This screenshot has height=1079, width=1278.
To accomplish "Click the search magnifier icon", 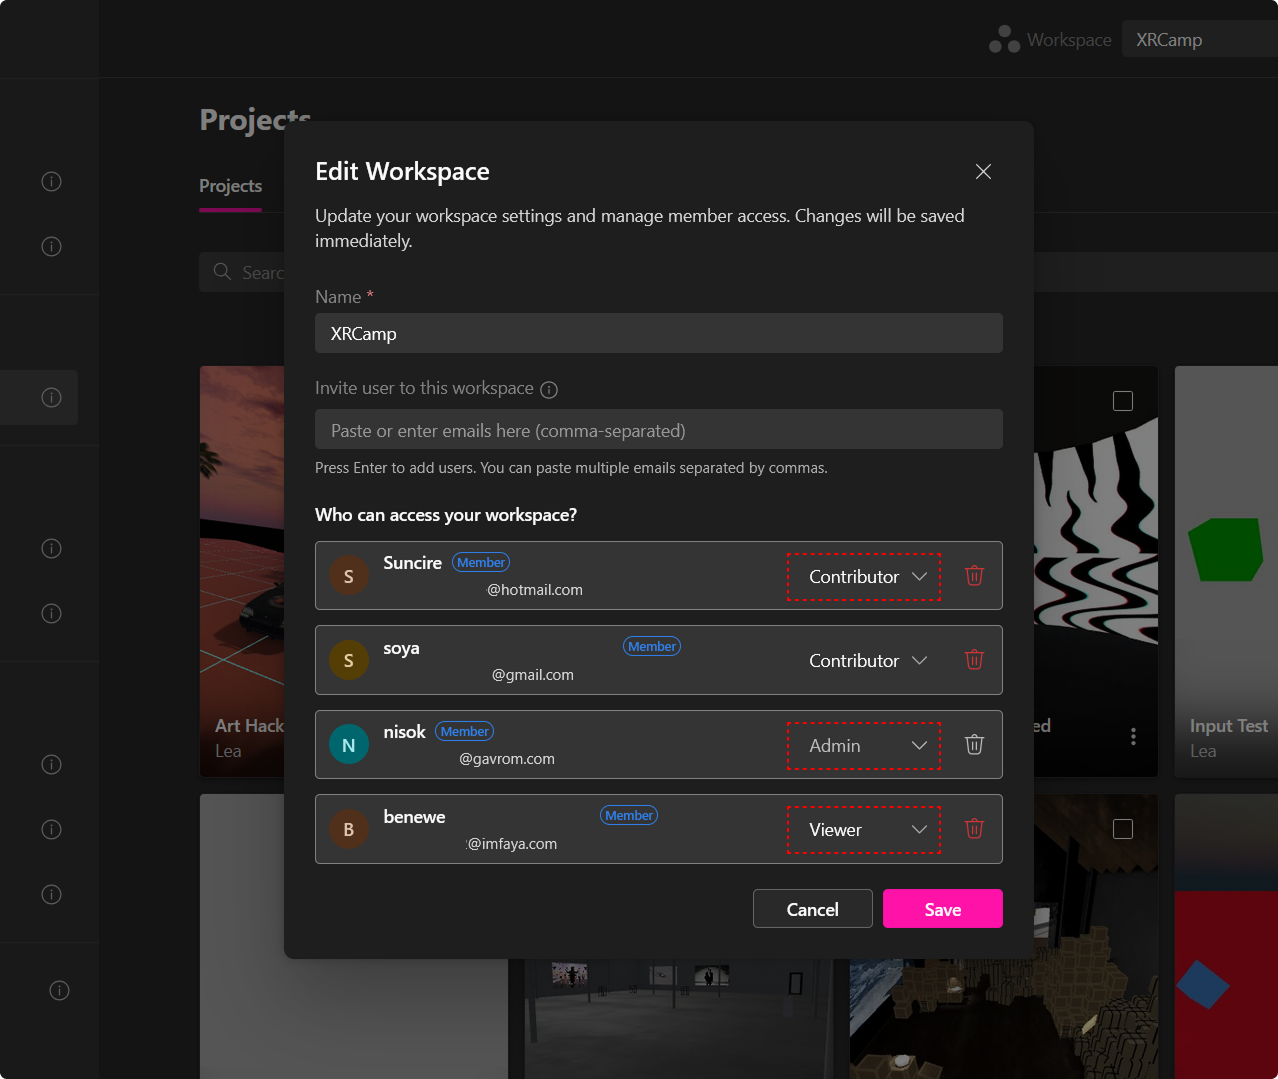I will 222,272.
